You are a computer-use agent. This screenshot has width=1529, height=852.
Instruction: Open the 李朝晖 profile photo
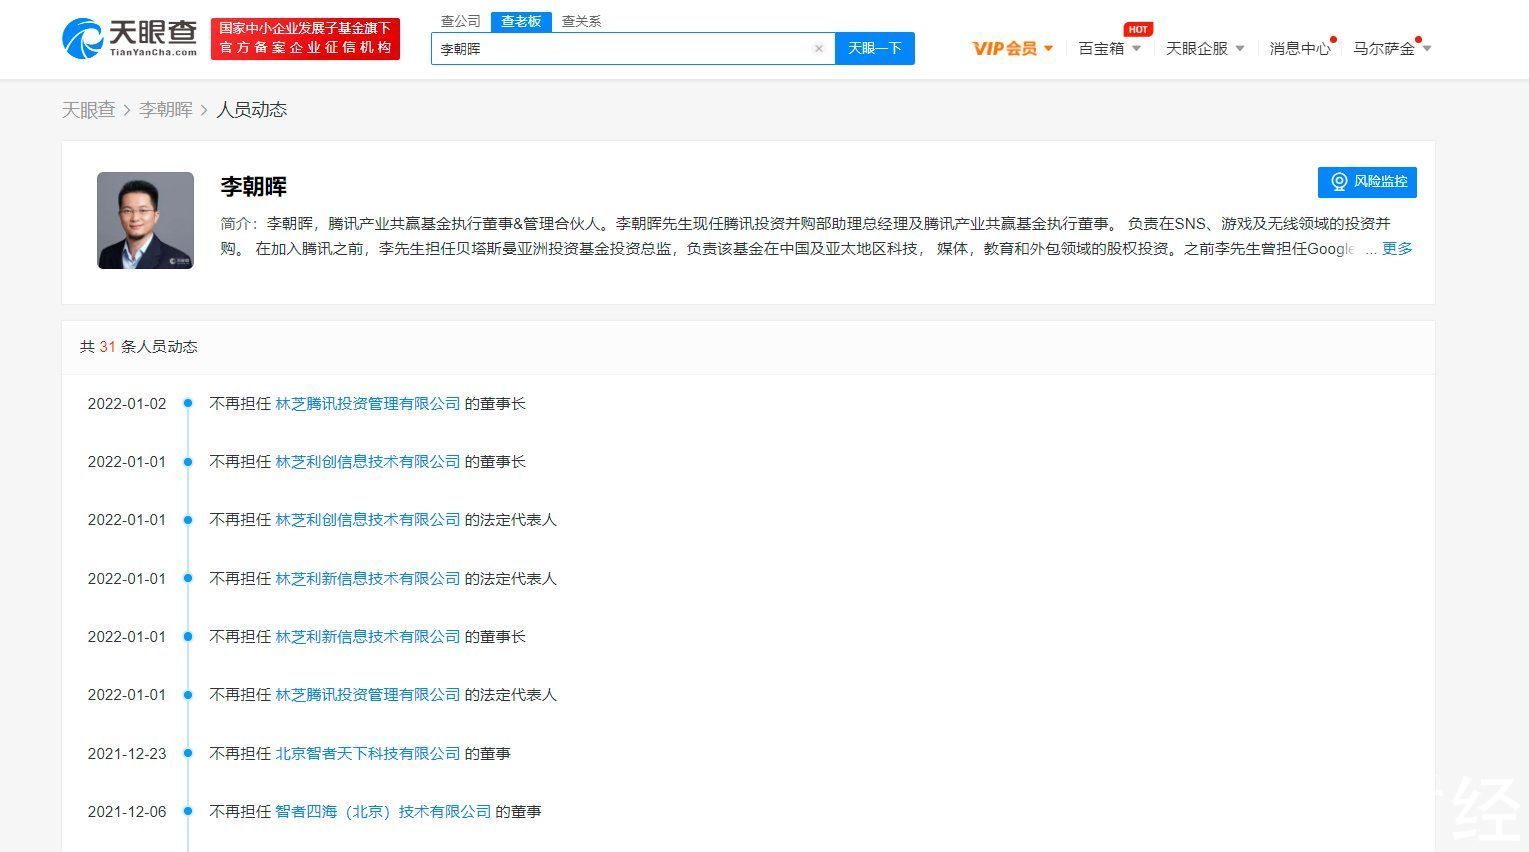[145, 220]
